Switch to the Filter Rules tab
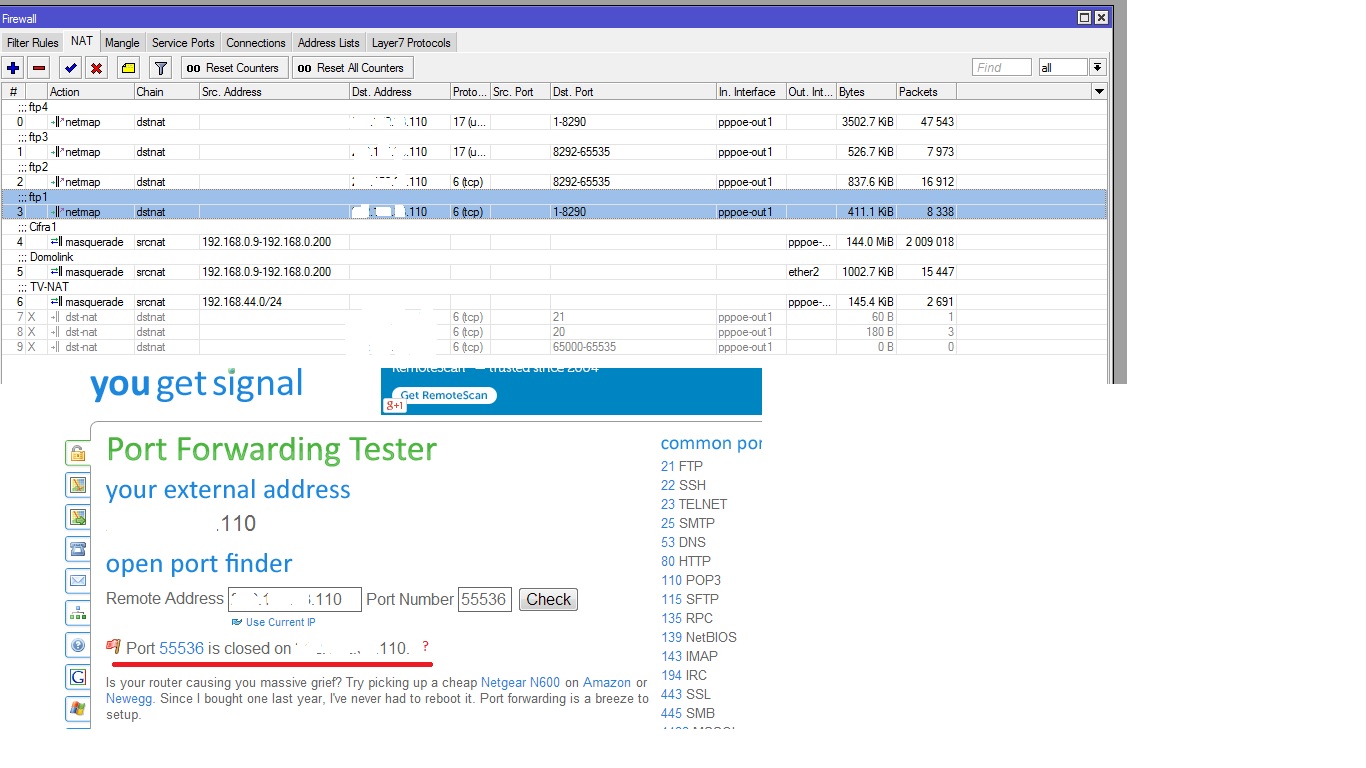This screenshot has height=768, width=1366. pos(33,43)
